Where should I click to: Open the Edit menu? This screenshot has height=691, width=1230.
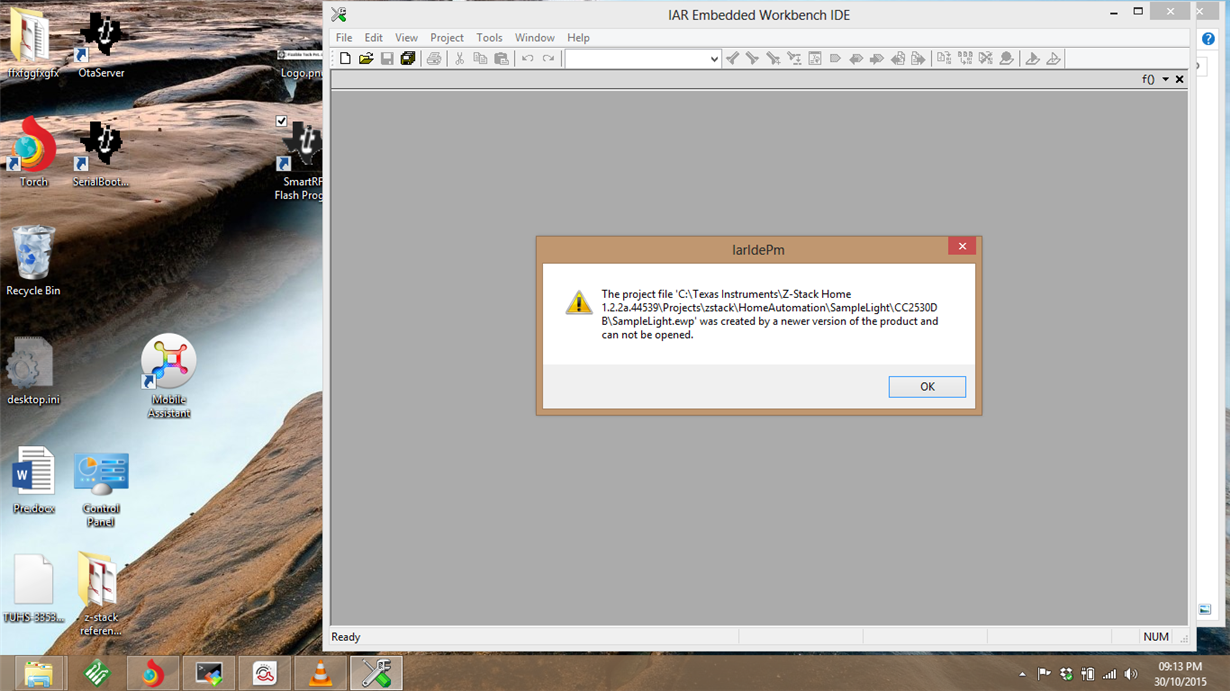374,38
